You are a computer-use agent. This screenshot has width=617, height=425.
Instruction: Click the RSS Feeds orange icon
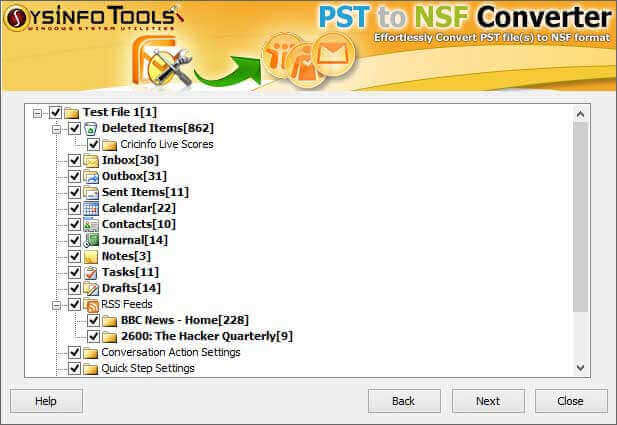(91, 305)
